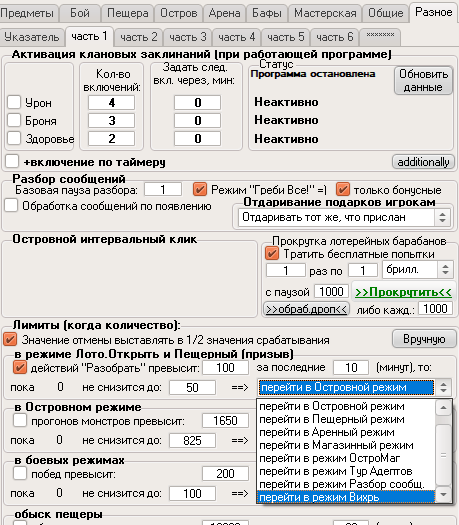Viewport: 459px width, 525px height.
Task: Switch to the часть 2 sub-tab
Action: click(139, 37)
